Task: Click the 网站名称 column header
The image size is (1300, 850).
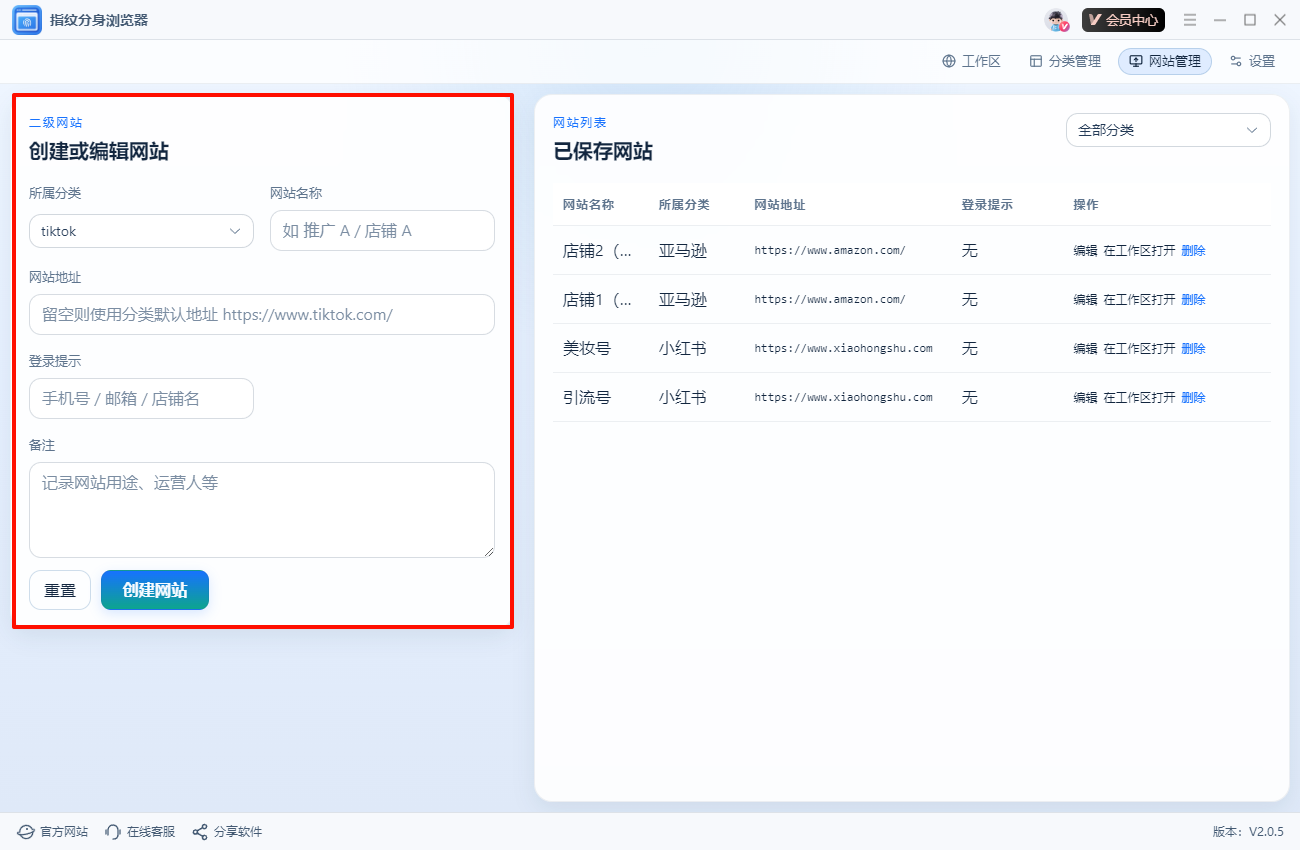Action: tap(589, 205)
